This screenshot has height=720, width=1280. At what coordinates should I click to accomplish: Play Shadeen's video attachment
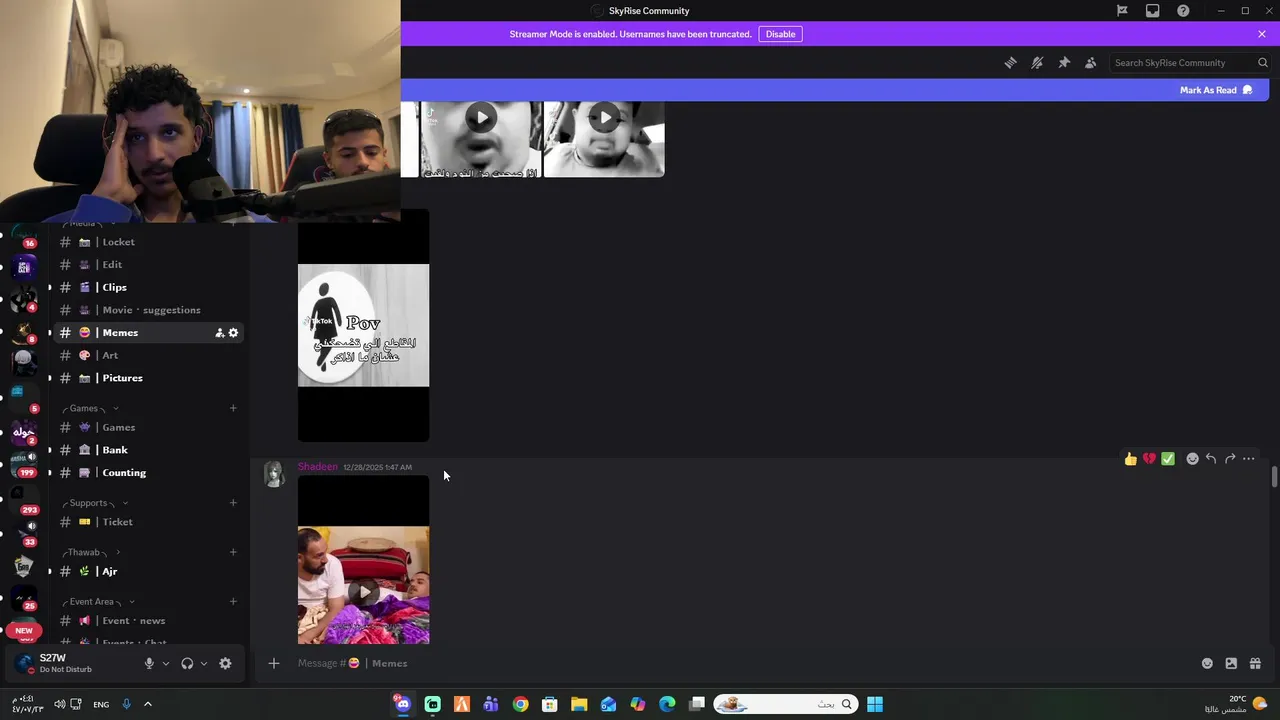pos(364,592)
